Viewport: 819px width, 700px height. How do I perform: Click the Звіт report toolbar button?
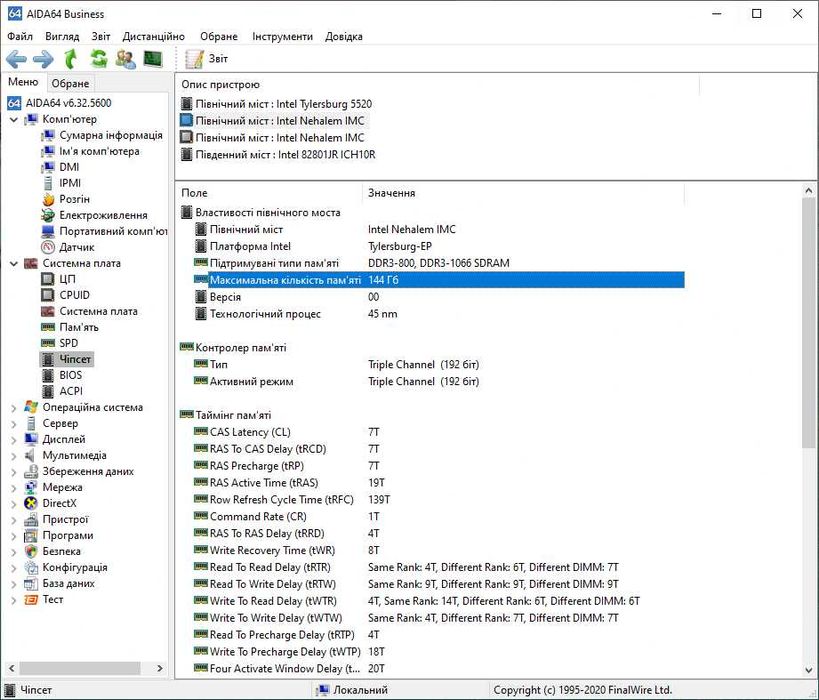(207, 59)
